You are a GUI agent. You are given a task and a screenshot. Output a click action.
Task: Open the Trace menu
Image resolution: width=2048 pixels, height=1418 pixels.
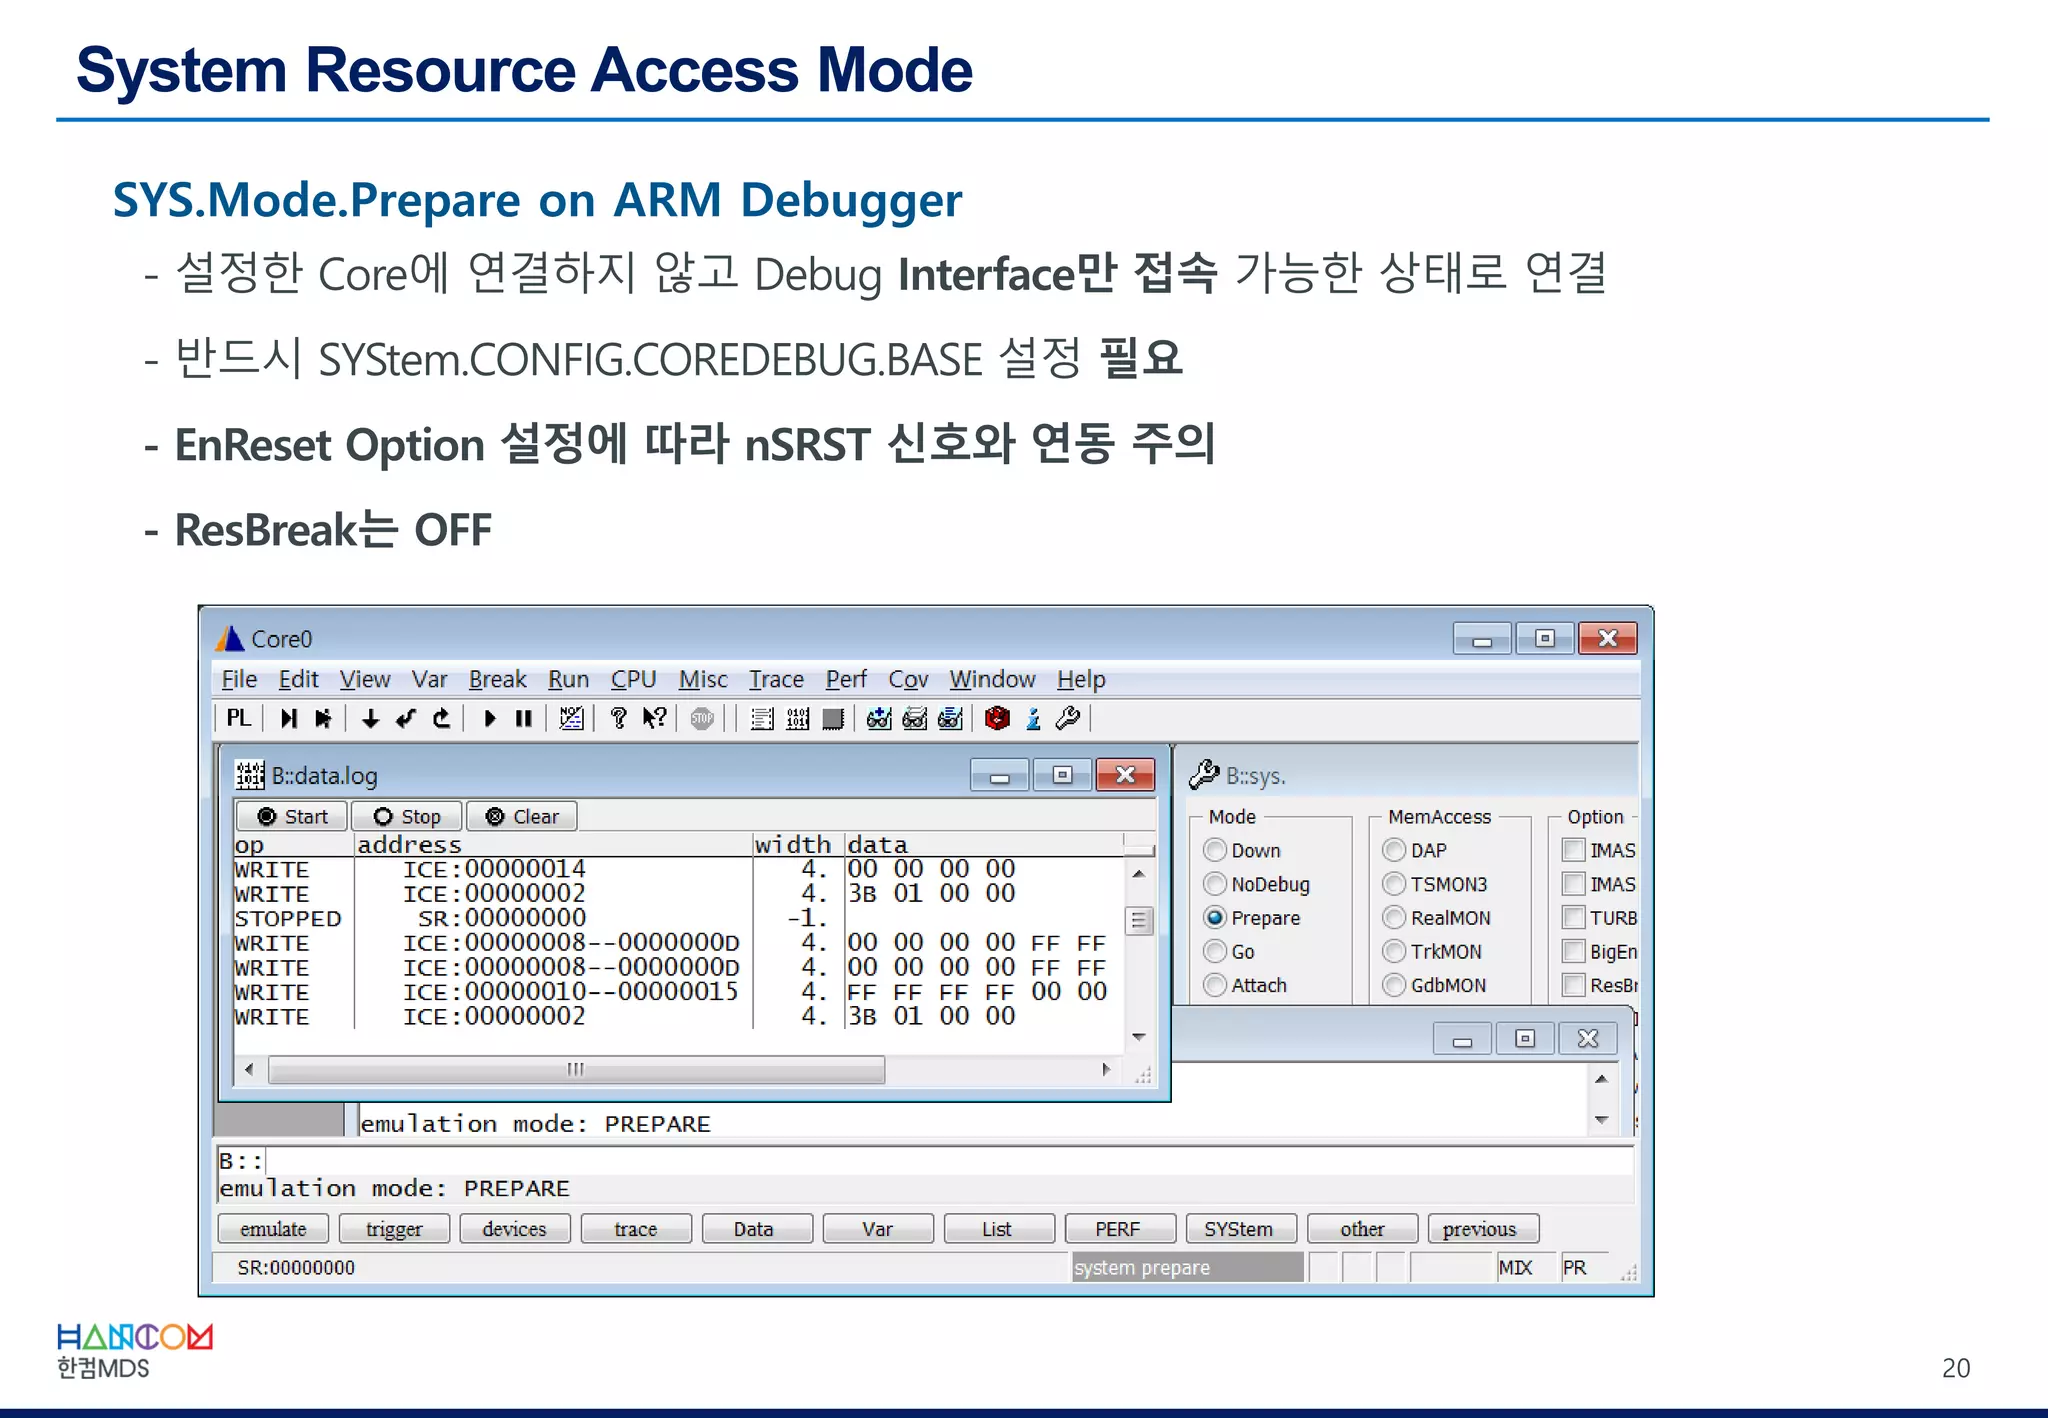point(776,679)
